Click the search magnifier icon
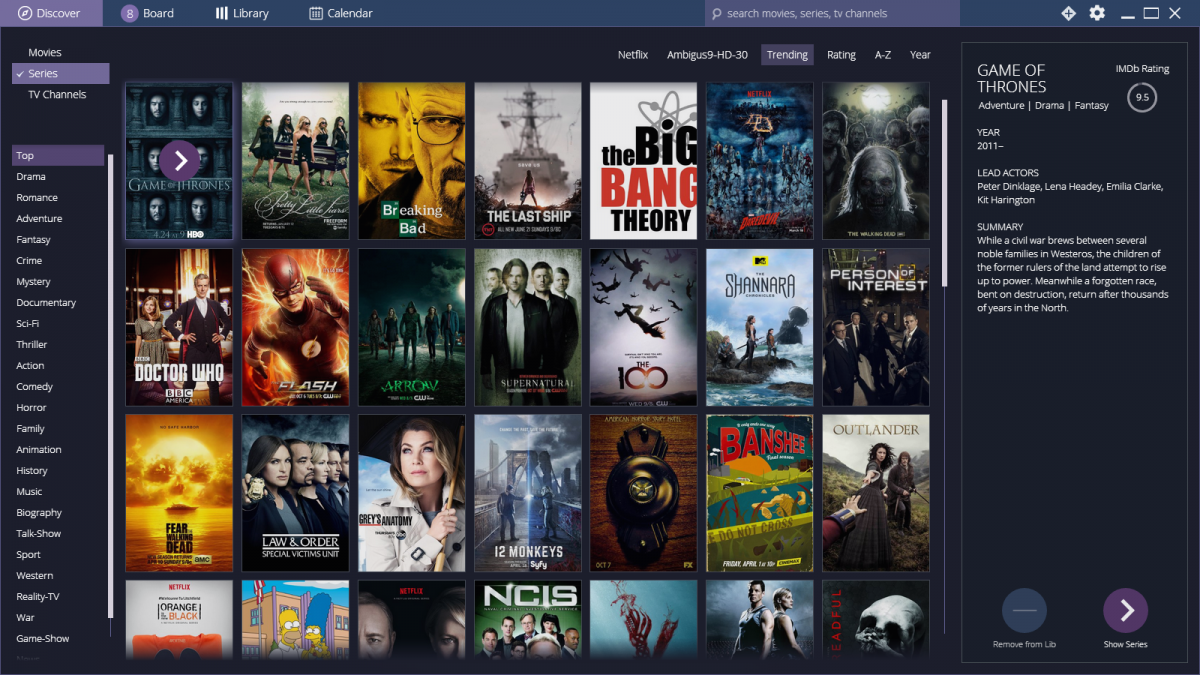The image size is (1200, 675). point(716,13)
